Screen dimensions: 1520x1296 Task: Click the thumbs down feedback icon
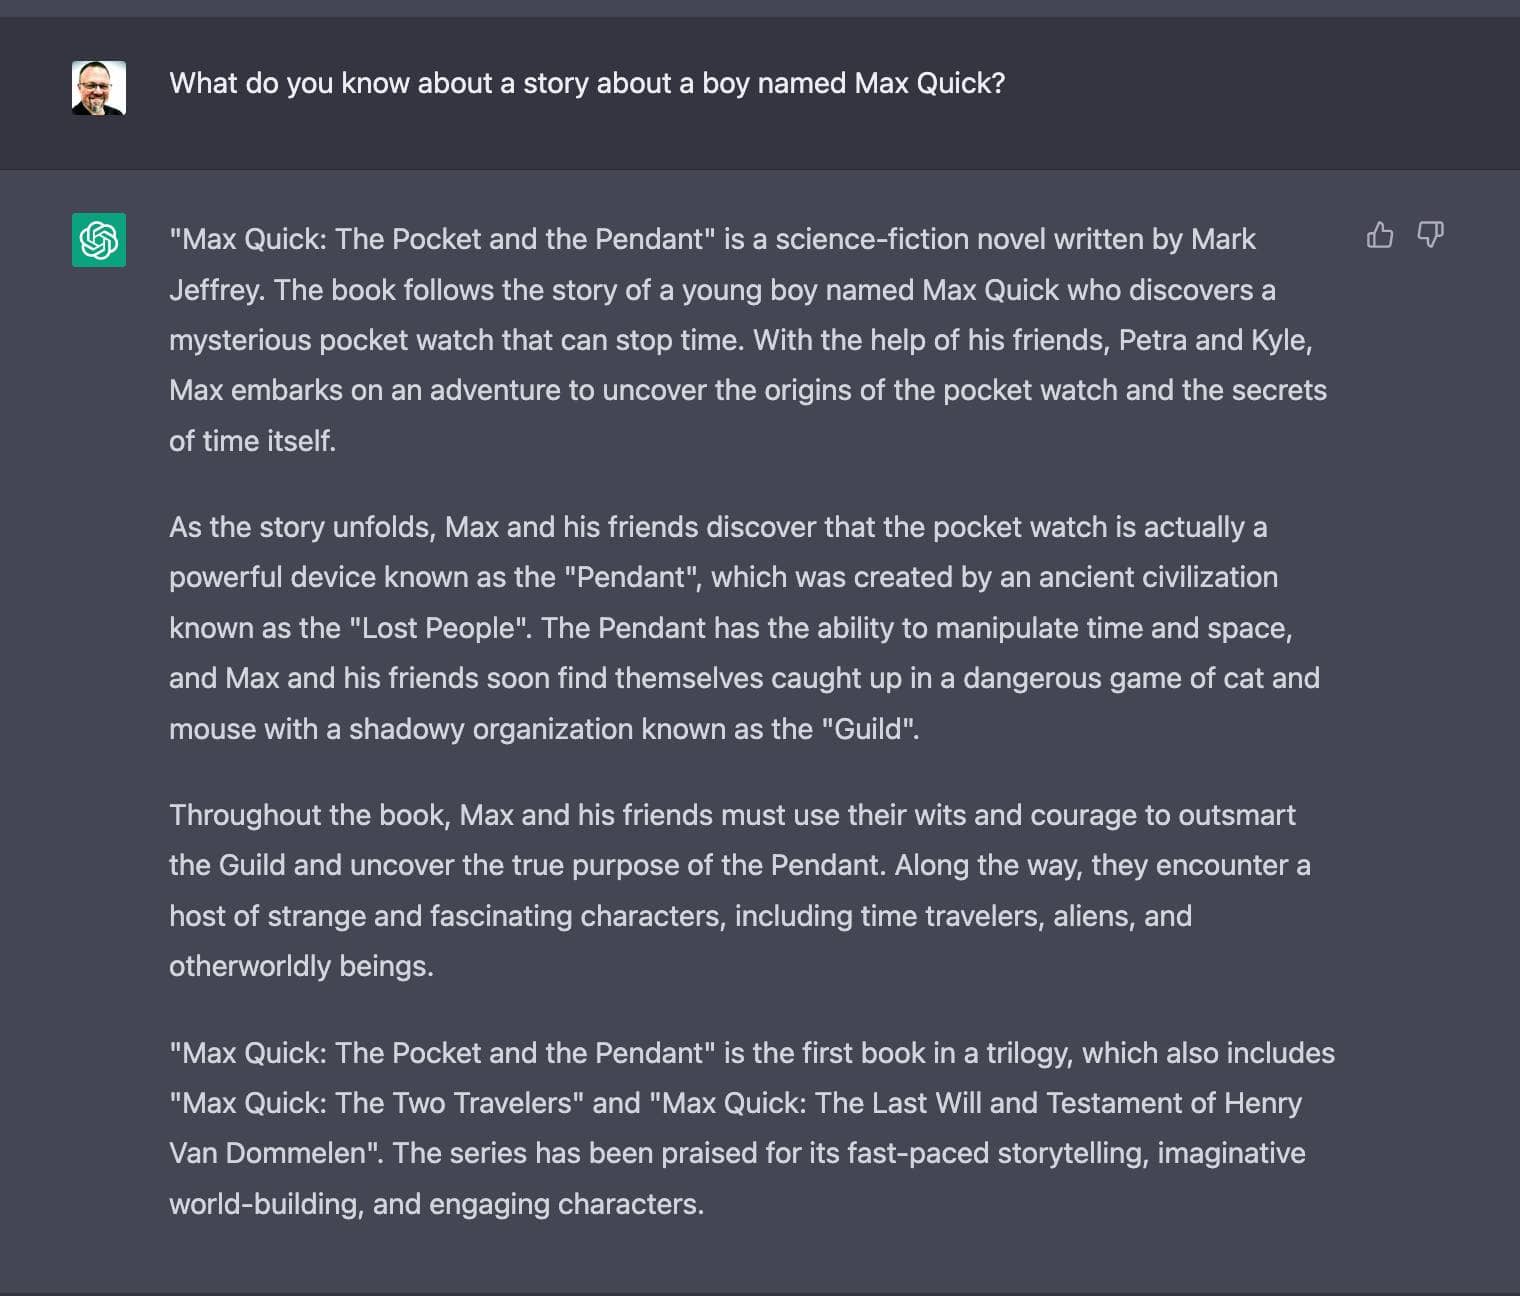[1430, 235]
